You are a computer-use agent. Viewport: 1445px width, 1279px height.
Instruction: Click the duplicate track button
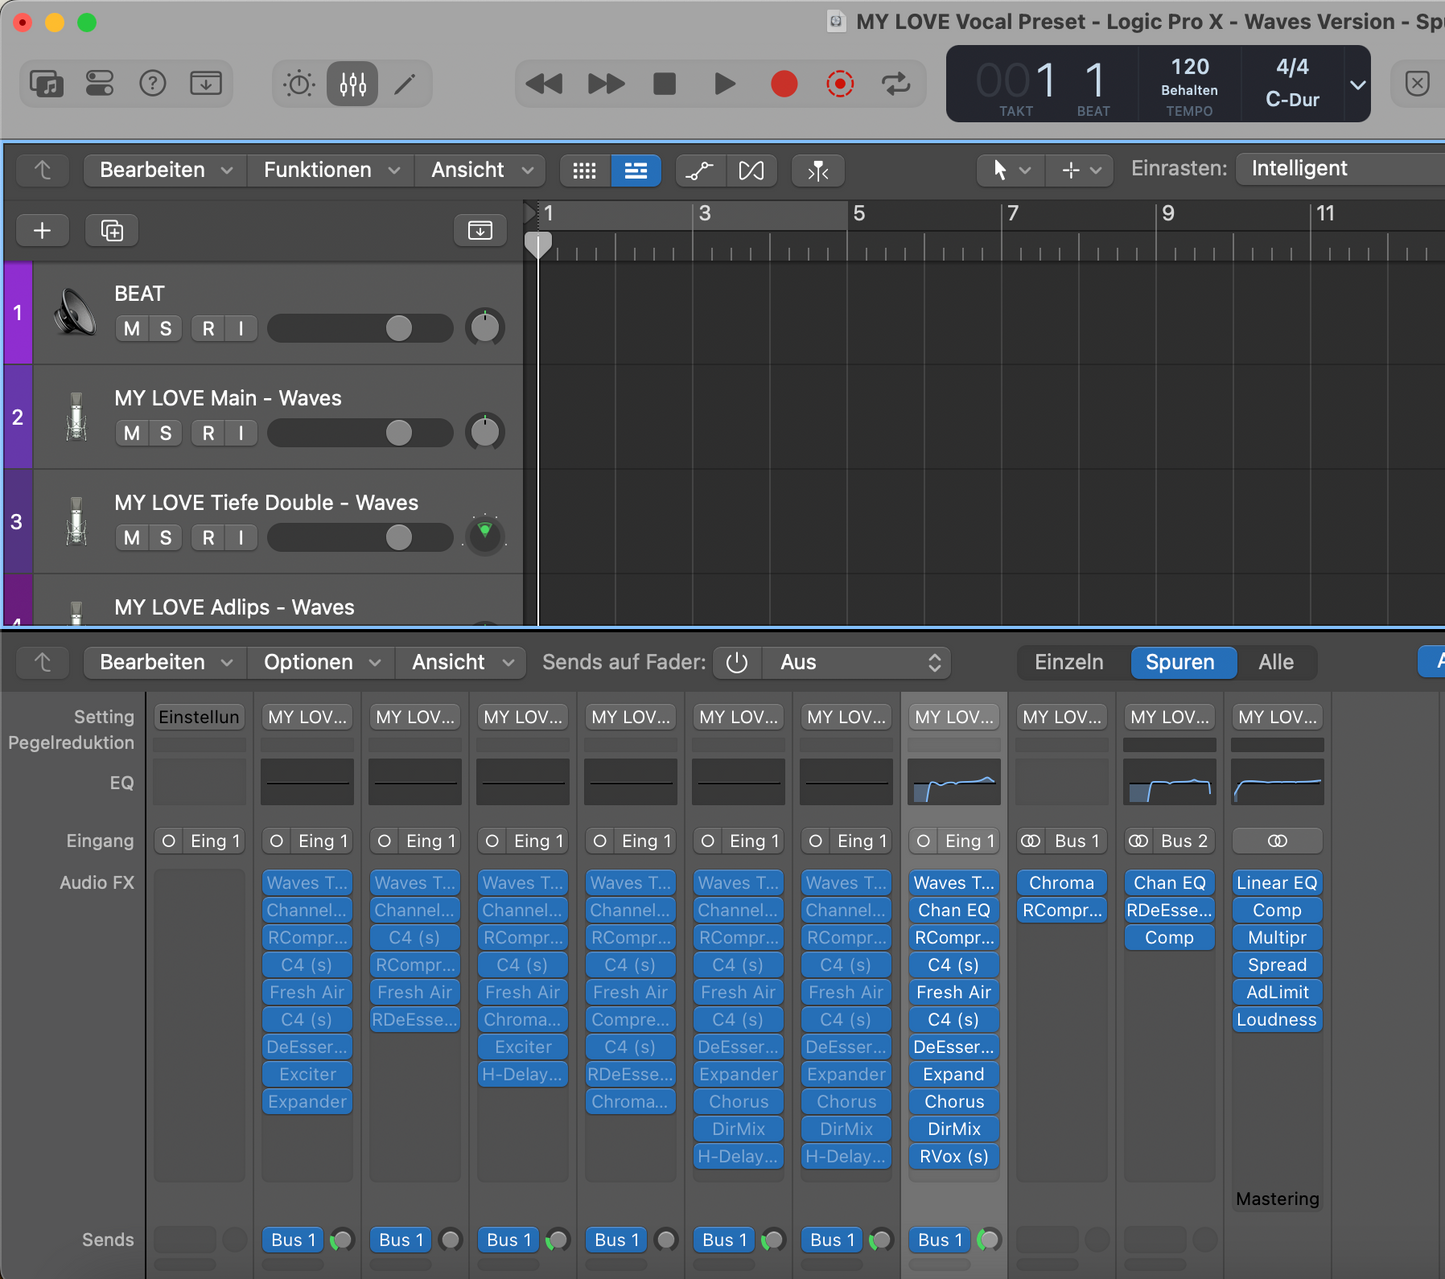(112, 231)
